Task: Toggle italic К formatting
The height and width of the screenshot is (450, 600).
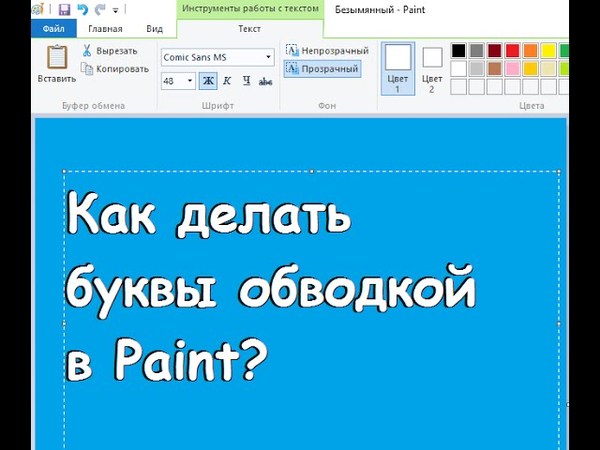Action: point(227,81)
